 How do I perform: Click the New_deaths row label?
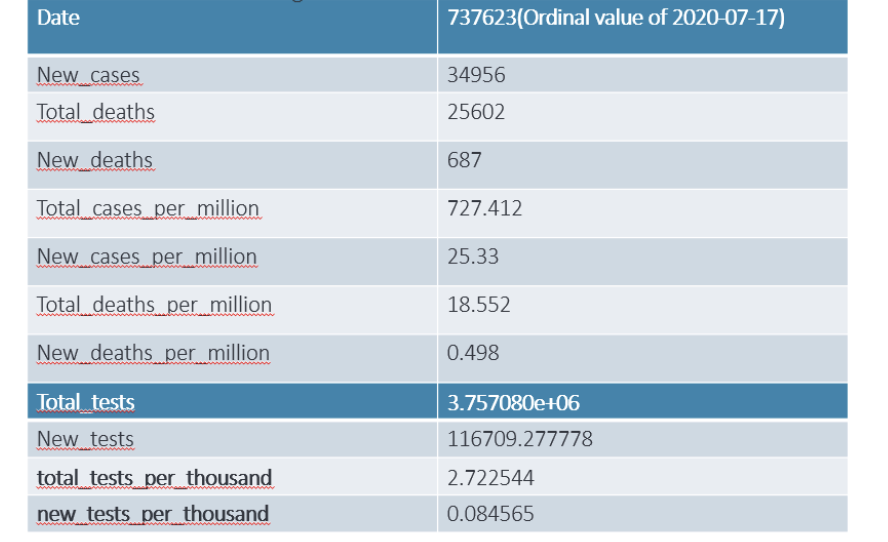(x=95, y=160)
